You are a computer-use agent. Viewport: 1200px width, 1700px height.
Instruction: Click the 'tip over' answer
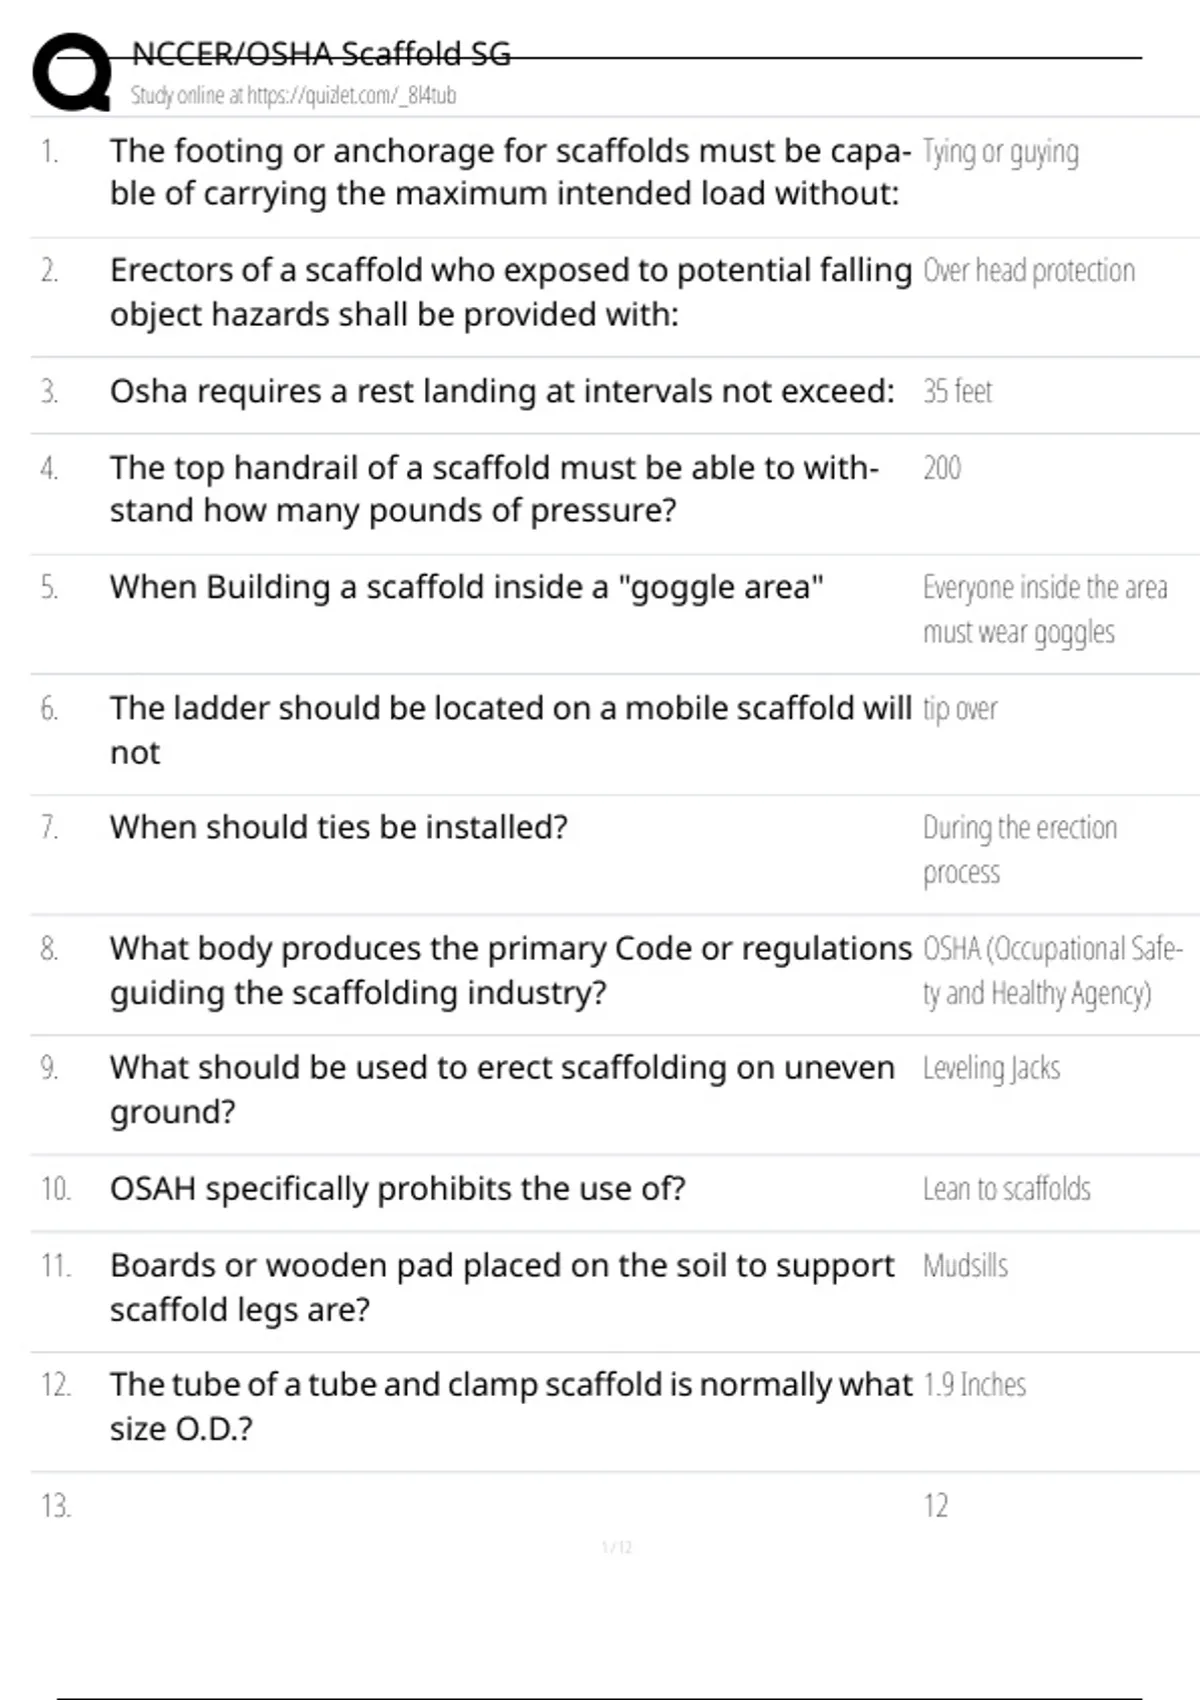[960, 709]
